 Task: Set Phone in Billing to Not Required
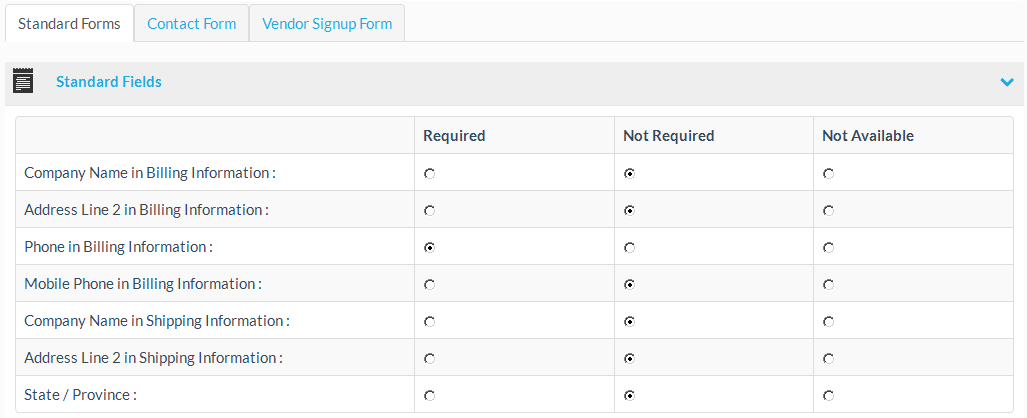(x=630, y=247)
